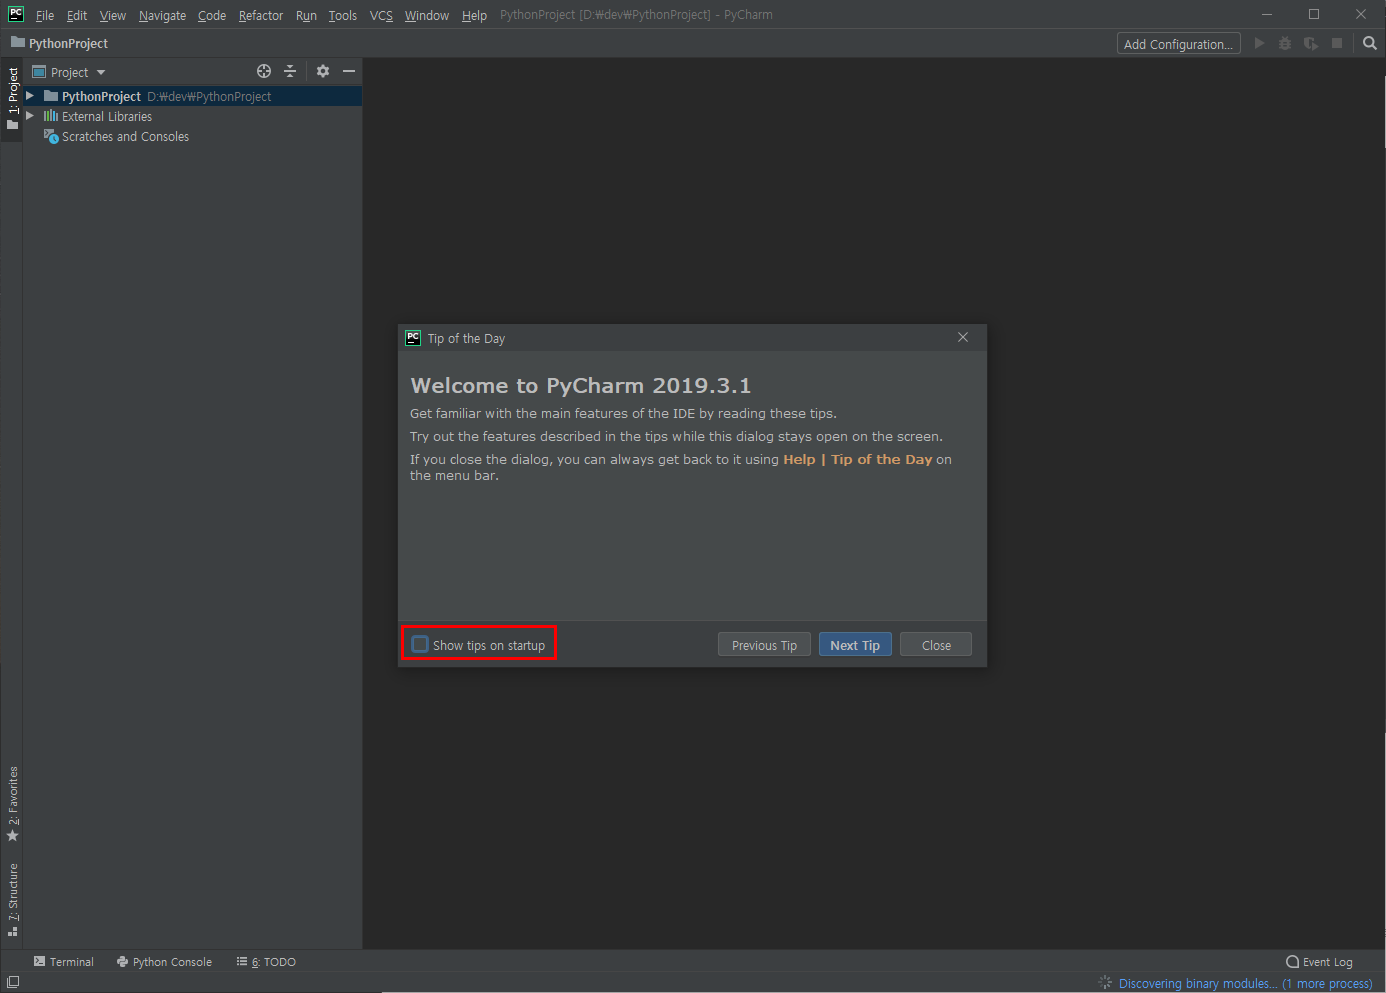Open the Project view dropdown
Image resolution: width=1386 pixels, height=993 pixels.
(69, 72)
